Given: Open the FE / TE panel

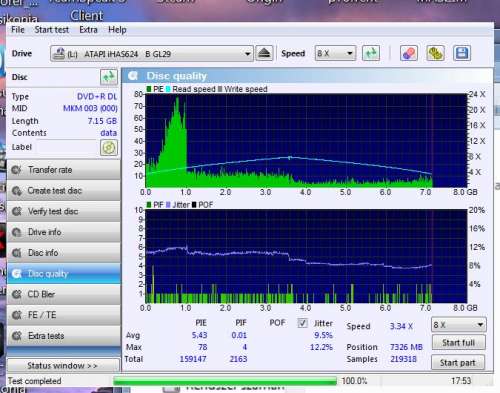Looking at the screenshot, I should pos(64,315).
